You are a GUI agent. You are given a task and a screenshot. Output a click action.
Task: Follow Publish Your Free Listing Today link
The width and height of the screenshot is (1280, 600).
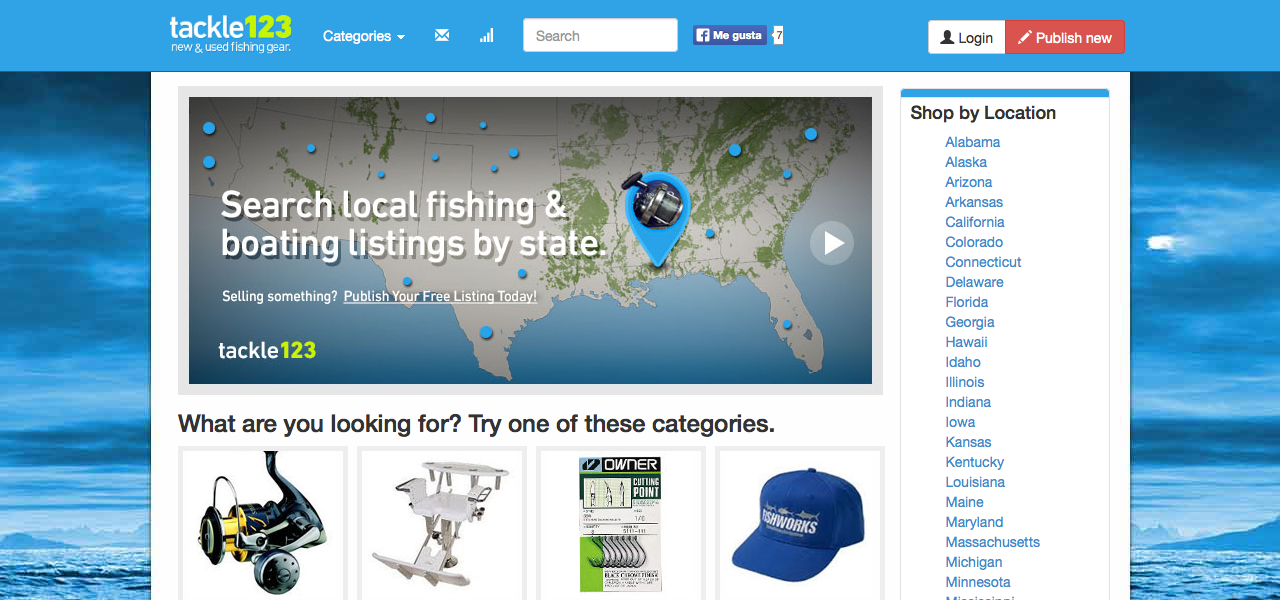pyautogui.click(x=440, y=296)
